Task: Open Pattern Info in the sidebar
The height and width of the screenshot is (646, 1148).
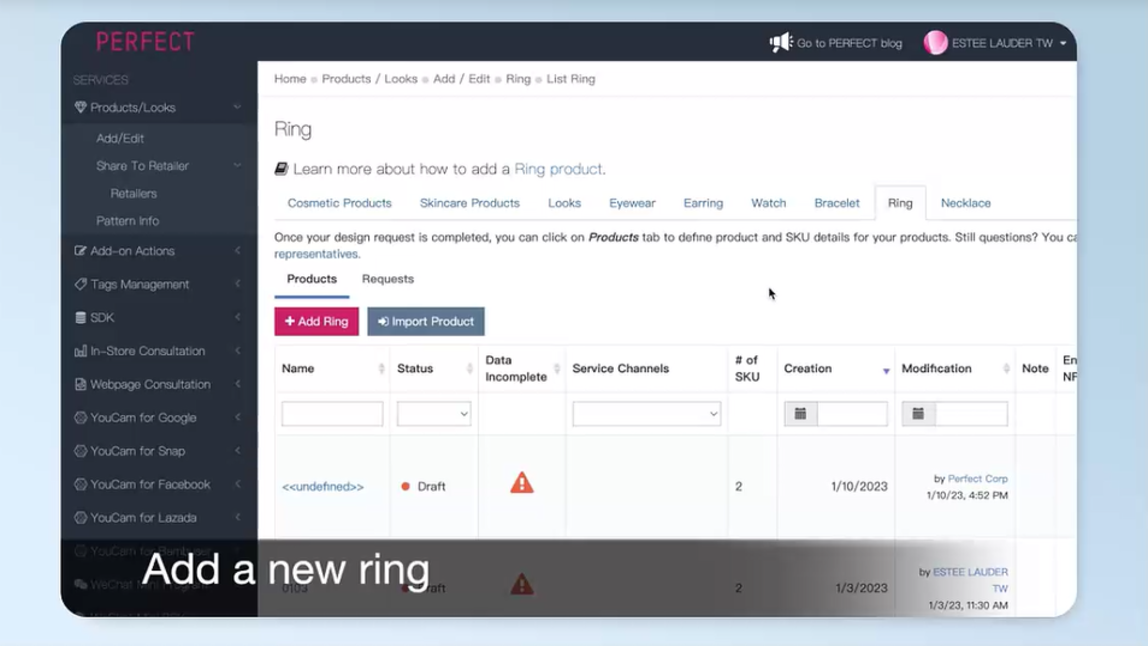Action: [x=127, y=220]
